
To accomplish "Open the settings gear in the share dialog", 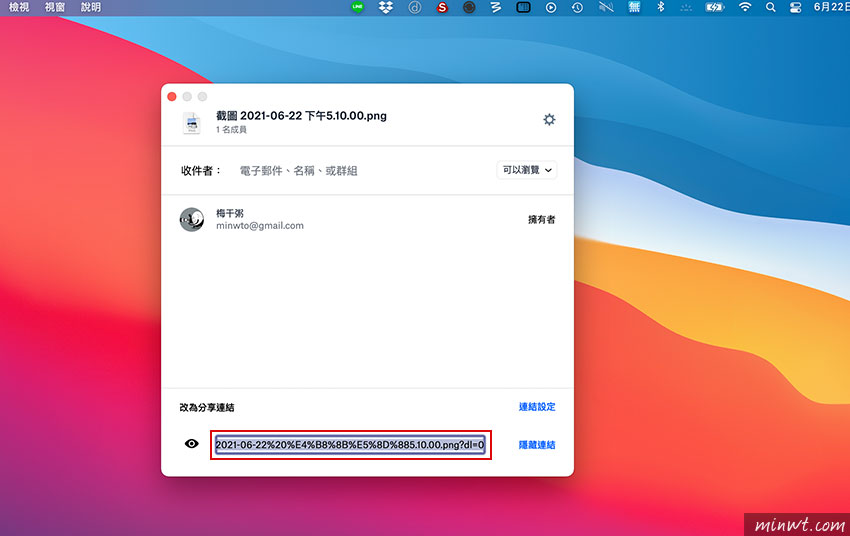I will point(549,120).
